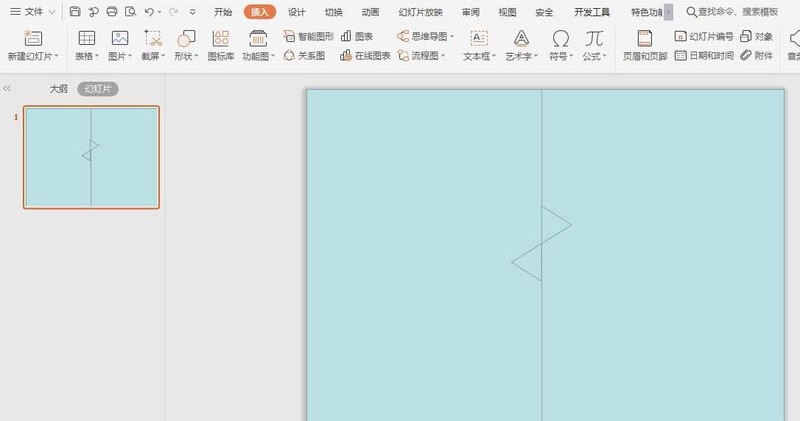Insert an 对象 object

[x=756, y=36]
